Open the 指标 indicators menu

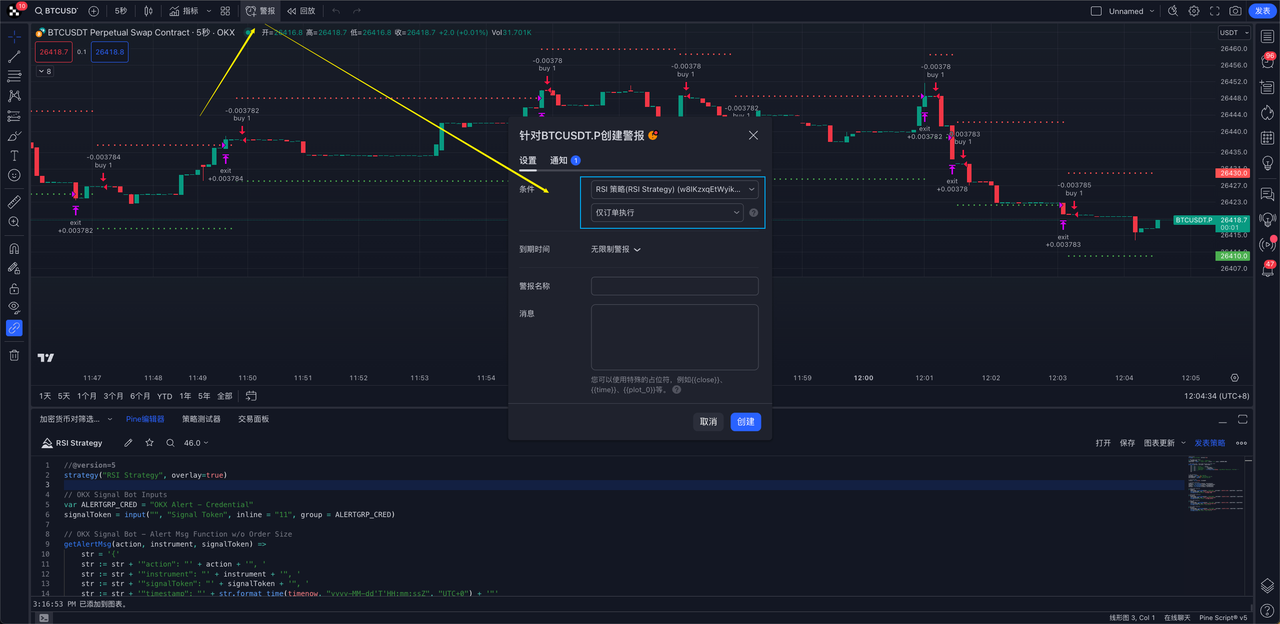tap(182, 11)
